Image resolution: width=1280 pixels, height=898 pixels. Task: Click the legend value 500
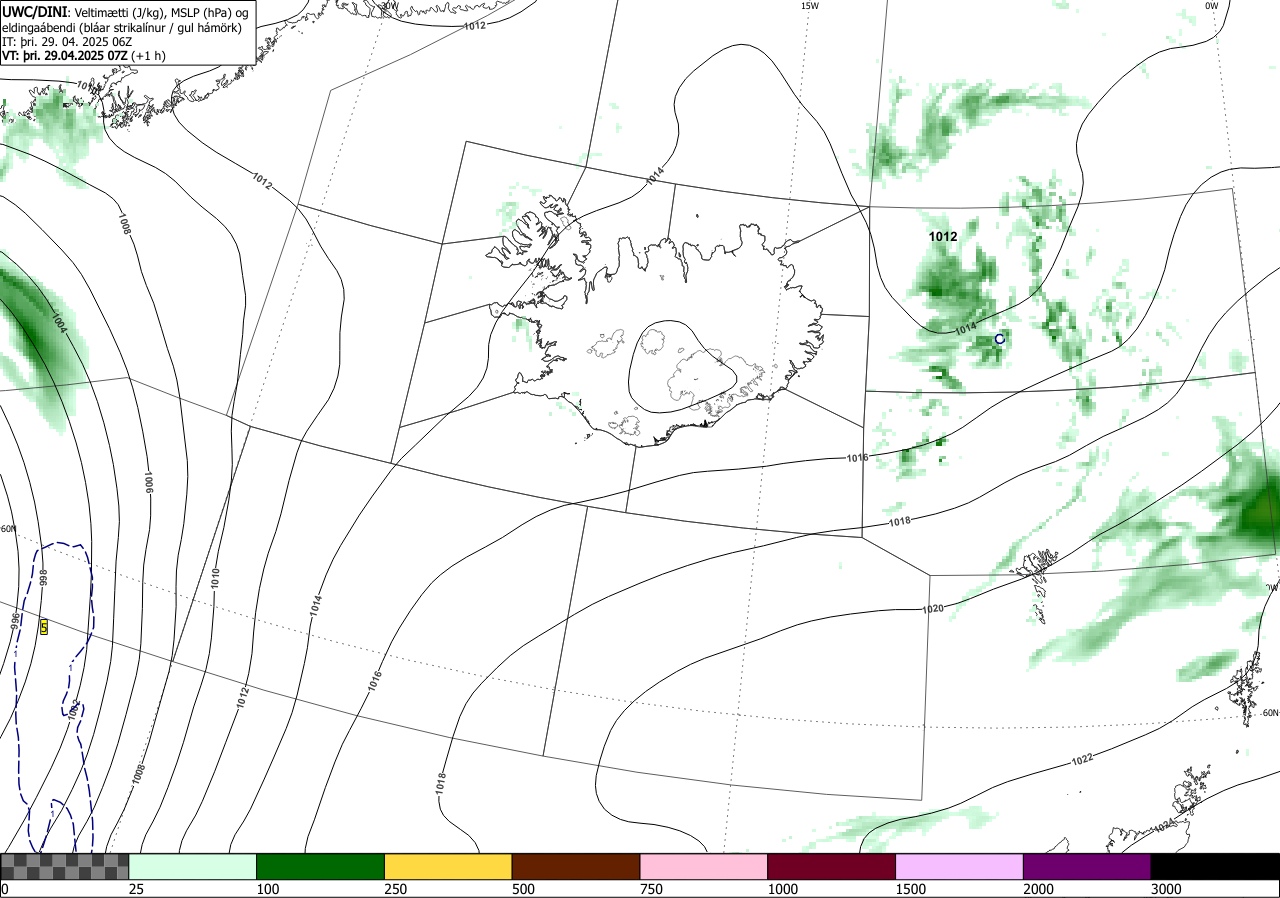(x=523, y=889)
